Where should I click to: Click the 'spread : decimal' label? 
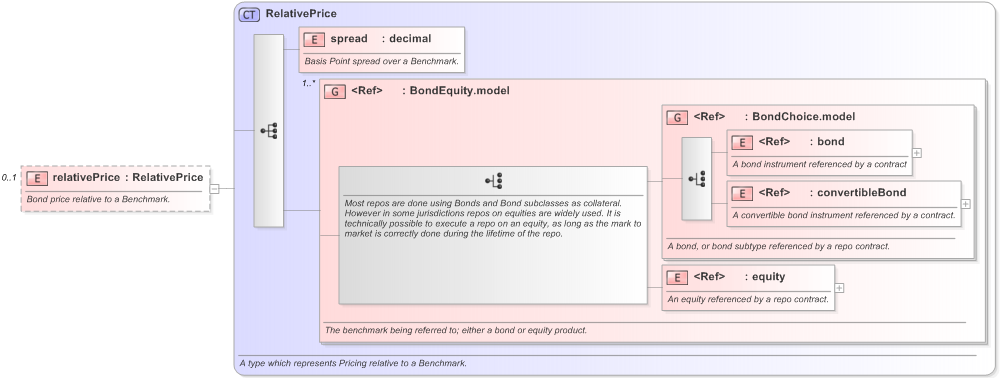click(381, 39)
